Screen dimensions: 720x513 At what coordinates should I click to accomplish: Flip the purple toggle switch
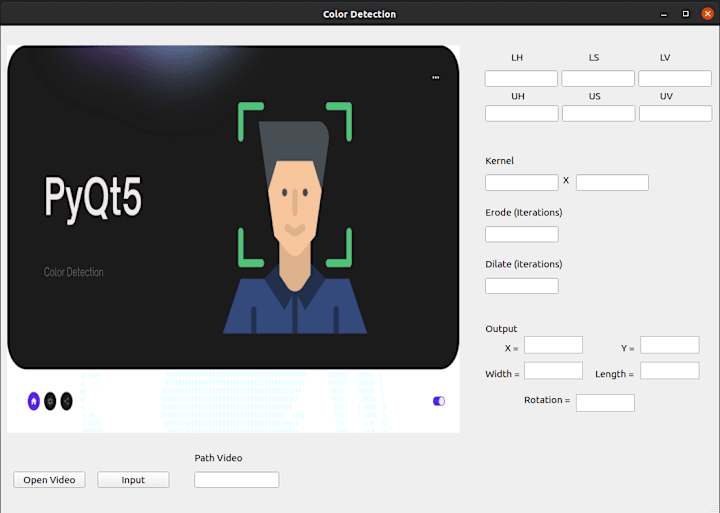439,401
